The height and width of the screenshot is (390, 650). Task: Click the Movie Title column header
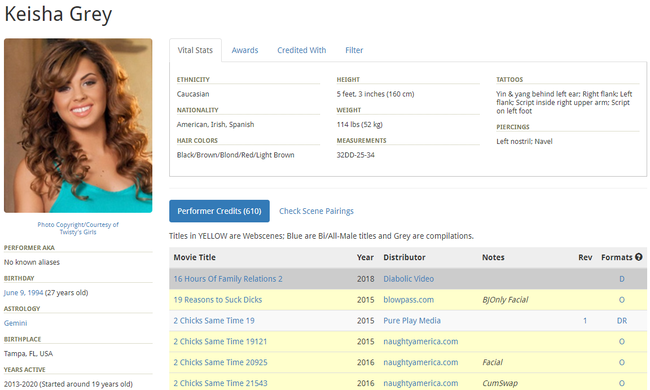tap(194, 257)
